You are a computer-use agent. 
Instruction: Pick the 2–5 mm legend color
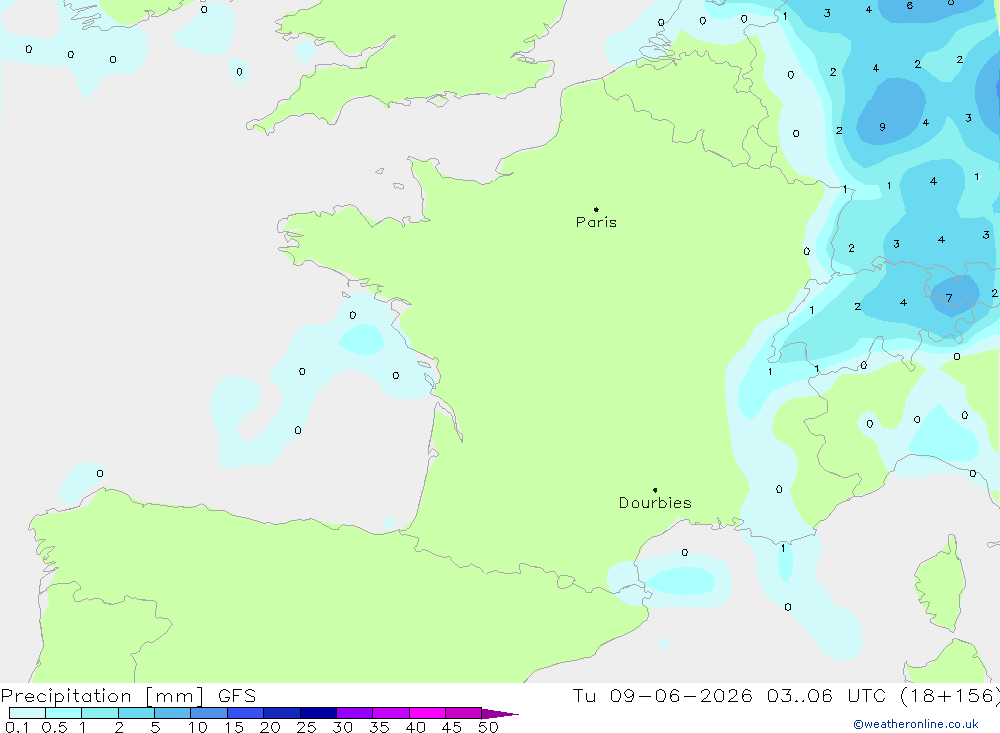tap(136, 713)
